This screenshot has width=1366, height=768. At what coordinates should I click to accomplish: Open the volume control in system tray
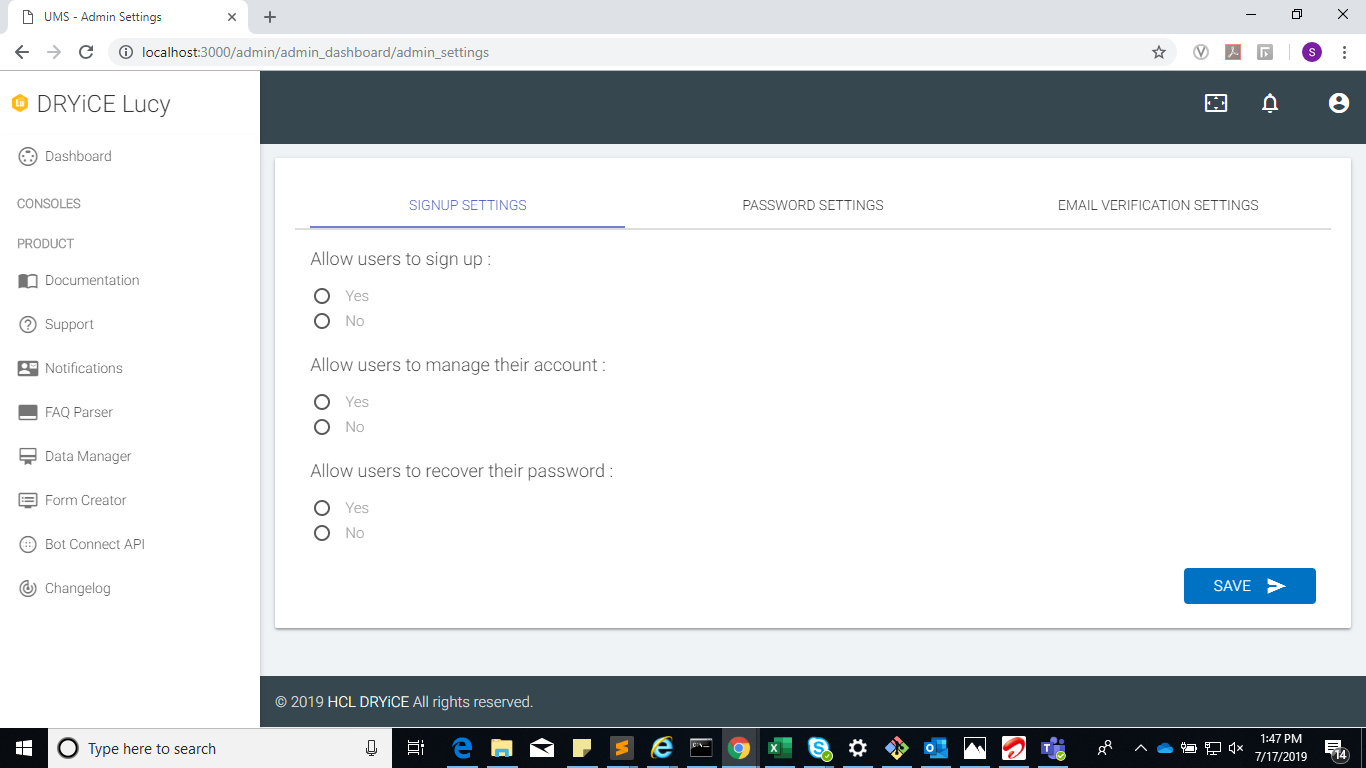pos(1236,748)
